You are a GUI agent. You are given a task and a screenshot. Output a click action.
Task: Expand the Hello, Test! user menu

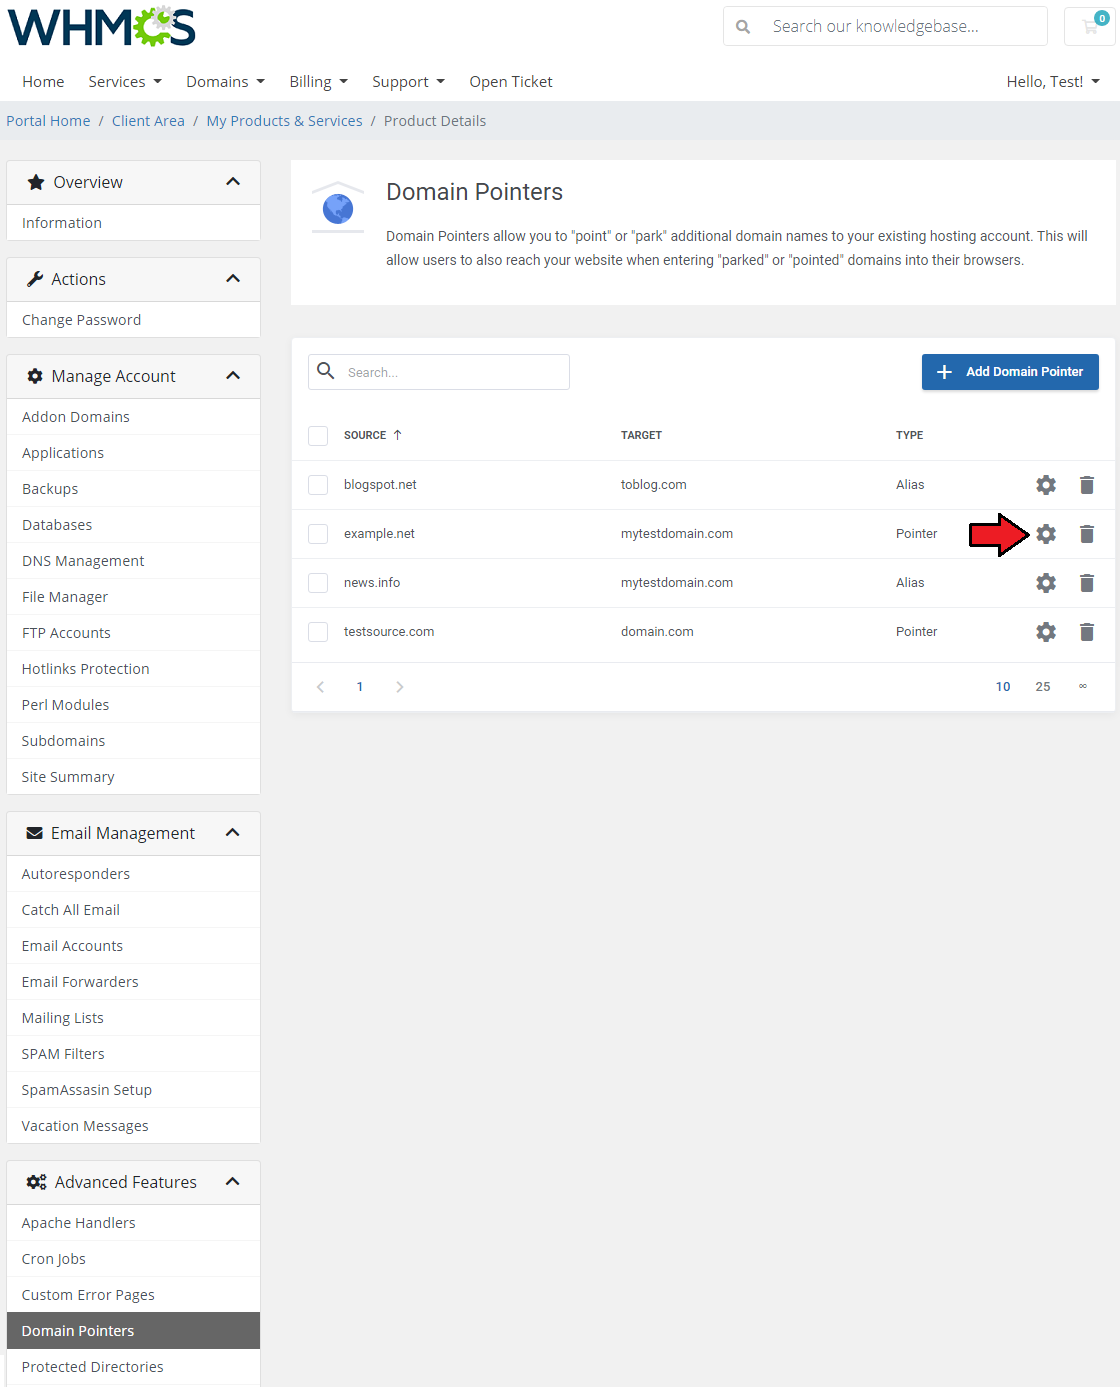(1052, 82)
